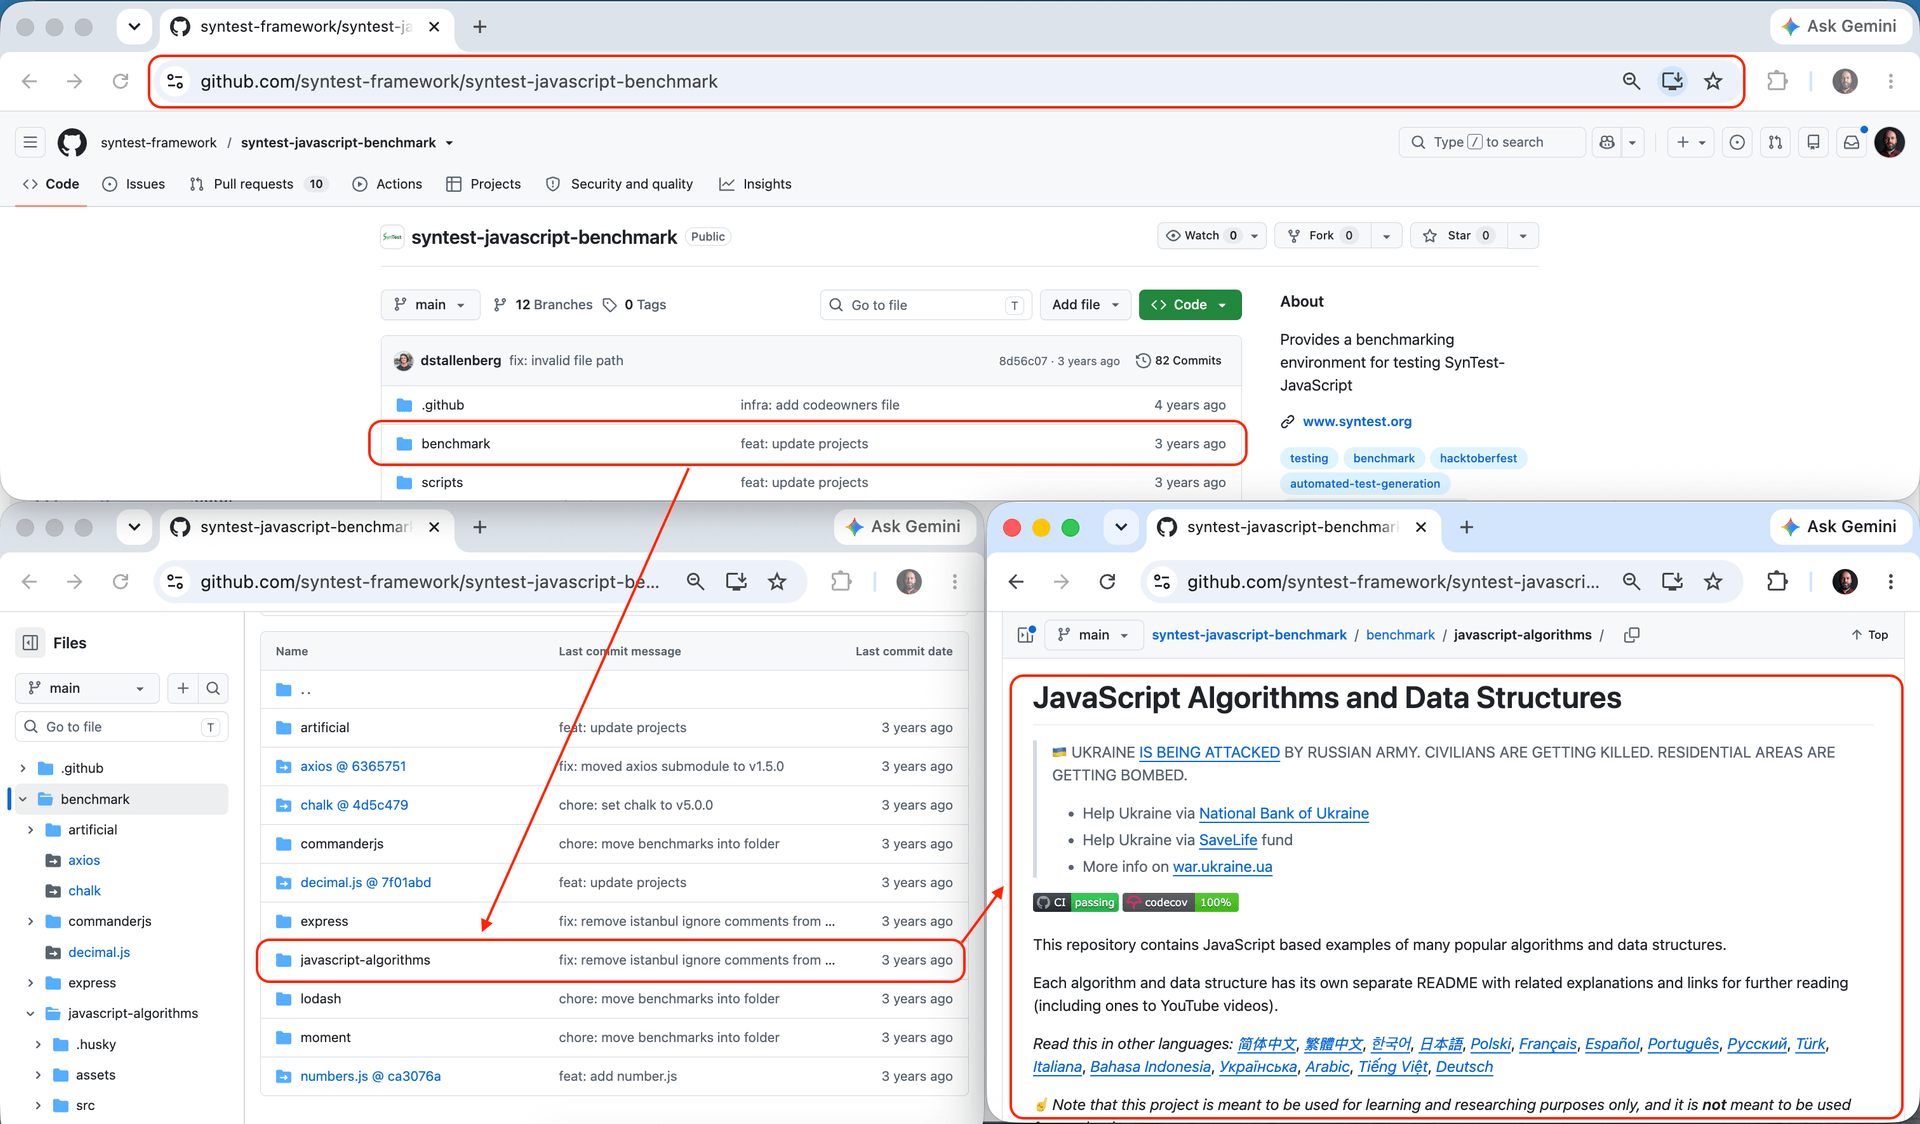The width and height of the screenshot is (1920, 1124).
Task: Expand file tree icon in the README window
Action: pos(1025,635)
